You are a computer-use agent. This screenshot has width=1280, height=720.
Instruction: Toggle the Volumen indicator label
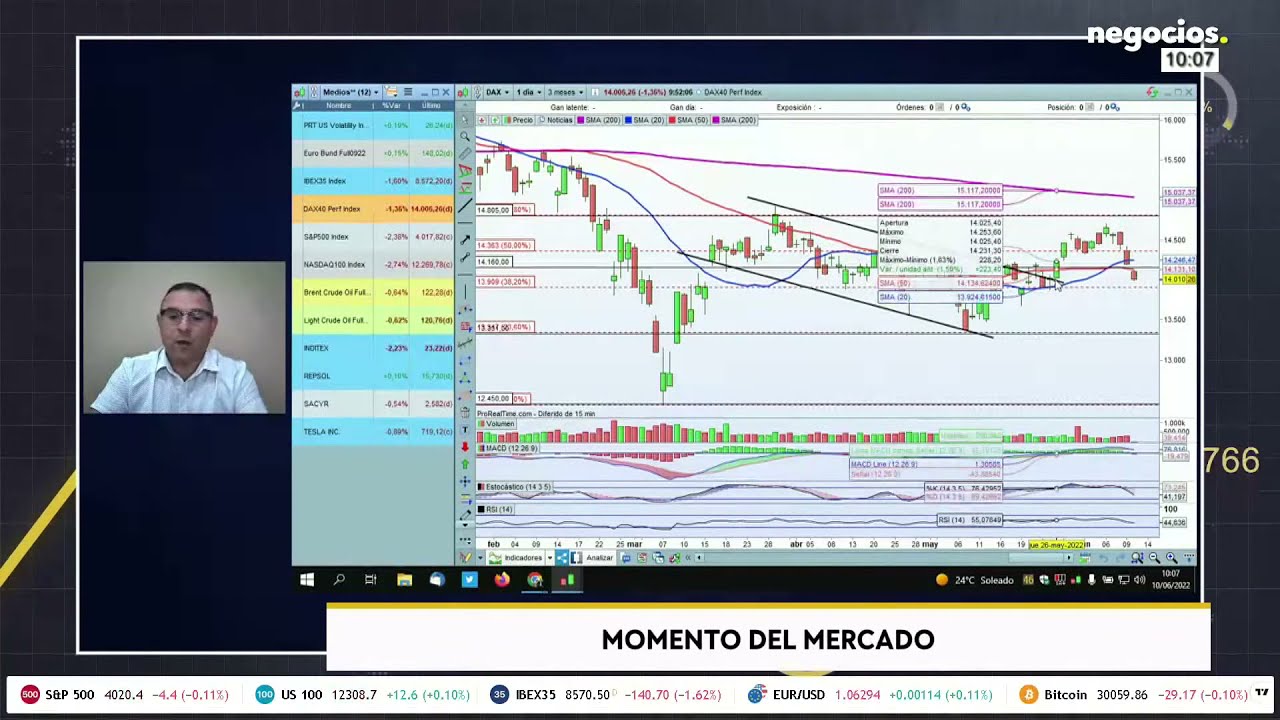tap(496, 424)
